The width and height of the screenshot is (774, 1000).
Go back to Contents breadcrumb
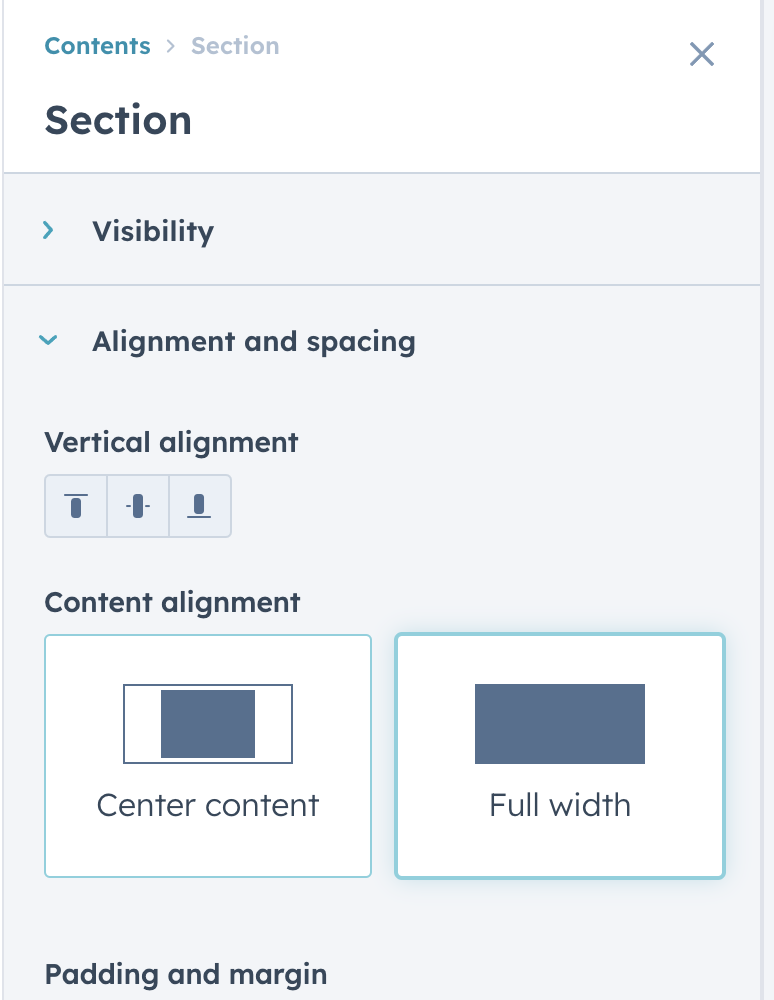[98, 46]
